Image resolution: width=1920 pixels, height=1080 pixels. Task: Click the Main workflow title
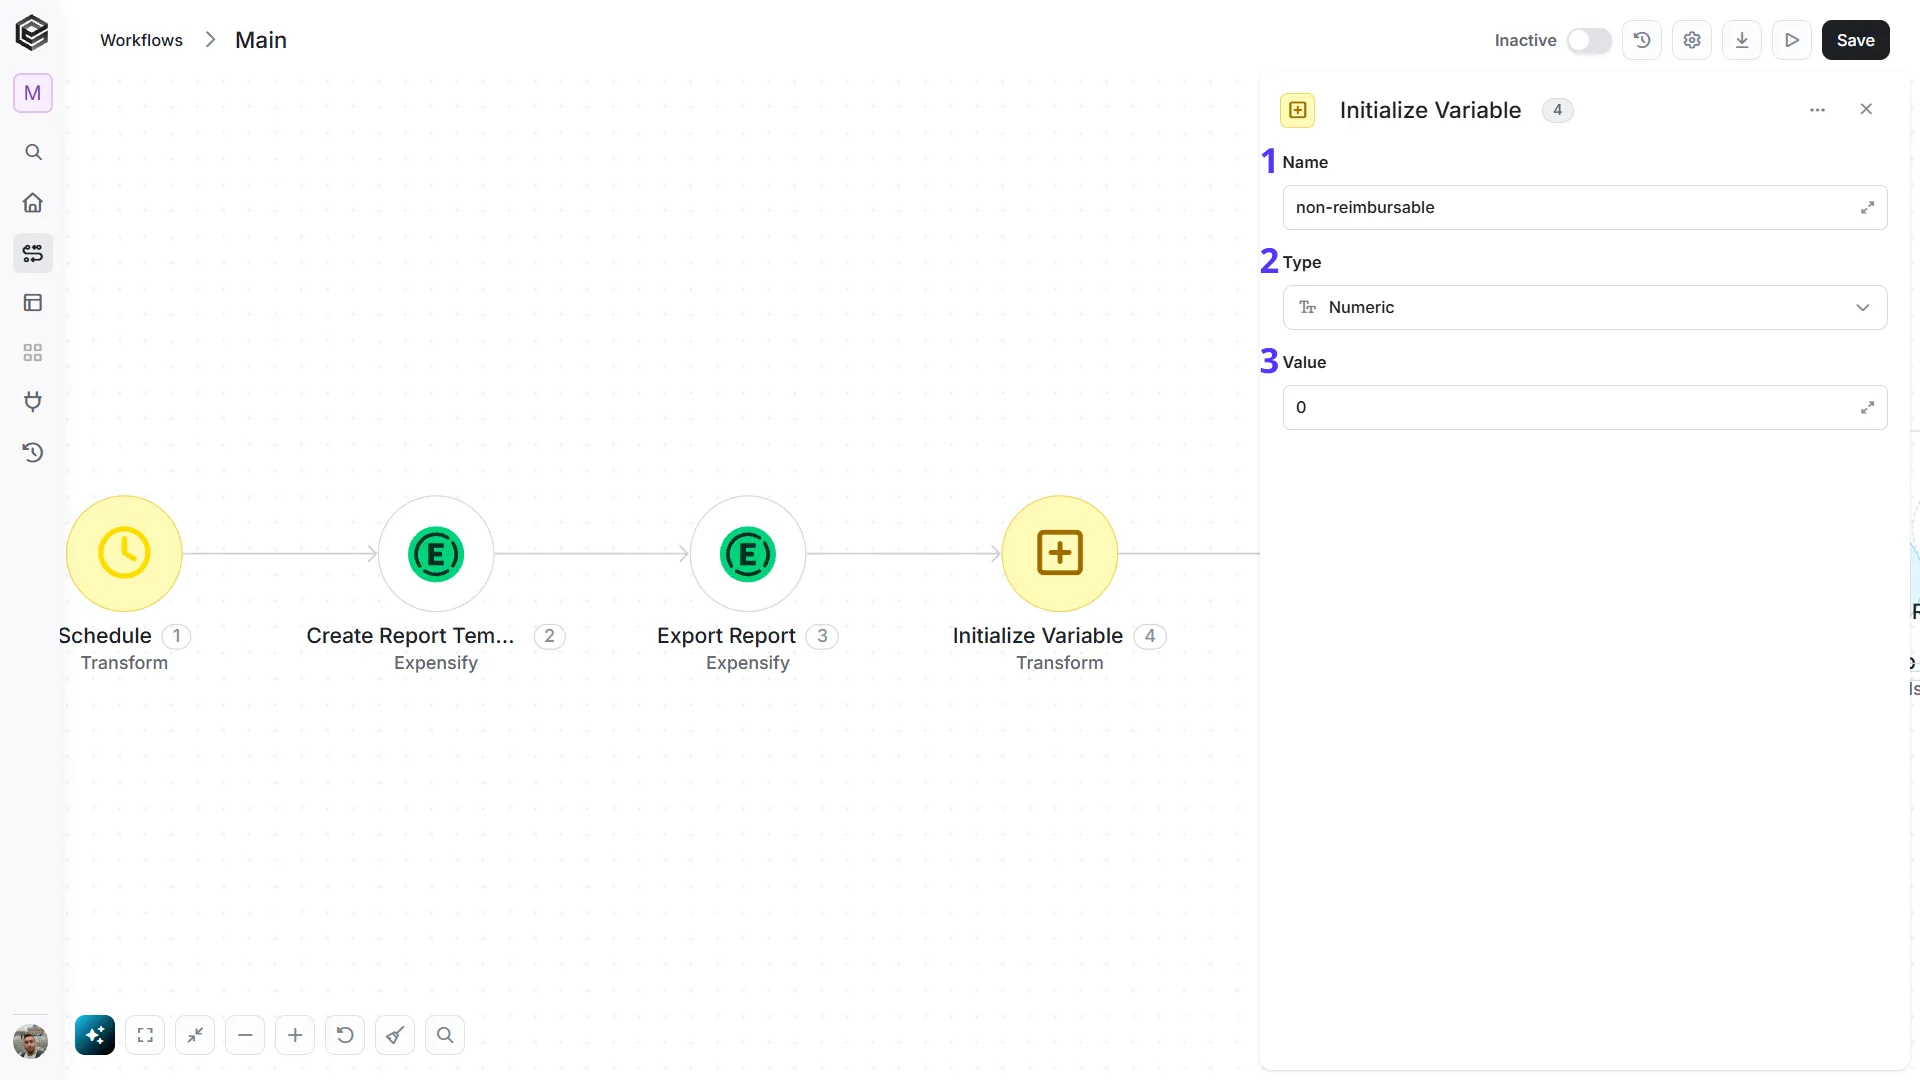tap(261, 40)
